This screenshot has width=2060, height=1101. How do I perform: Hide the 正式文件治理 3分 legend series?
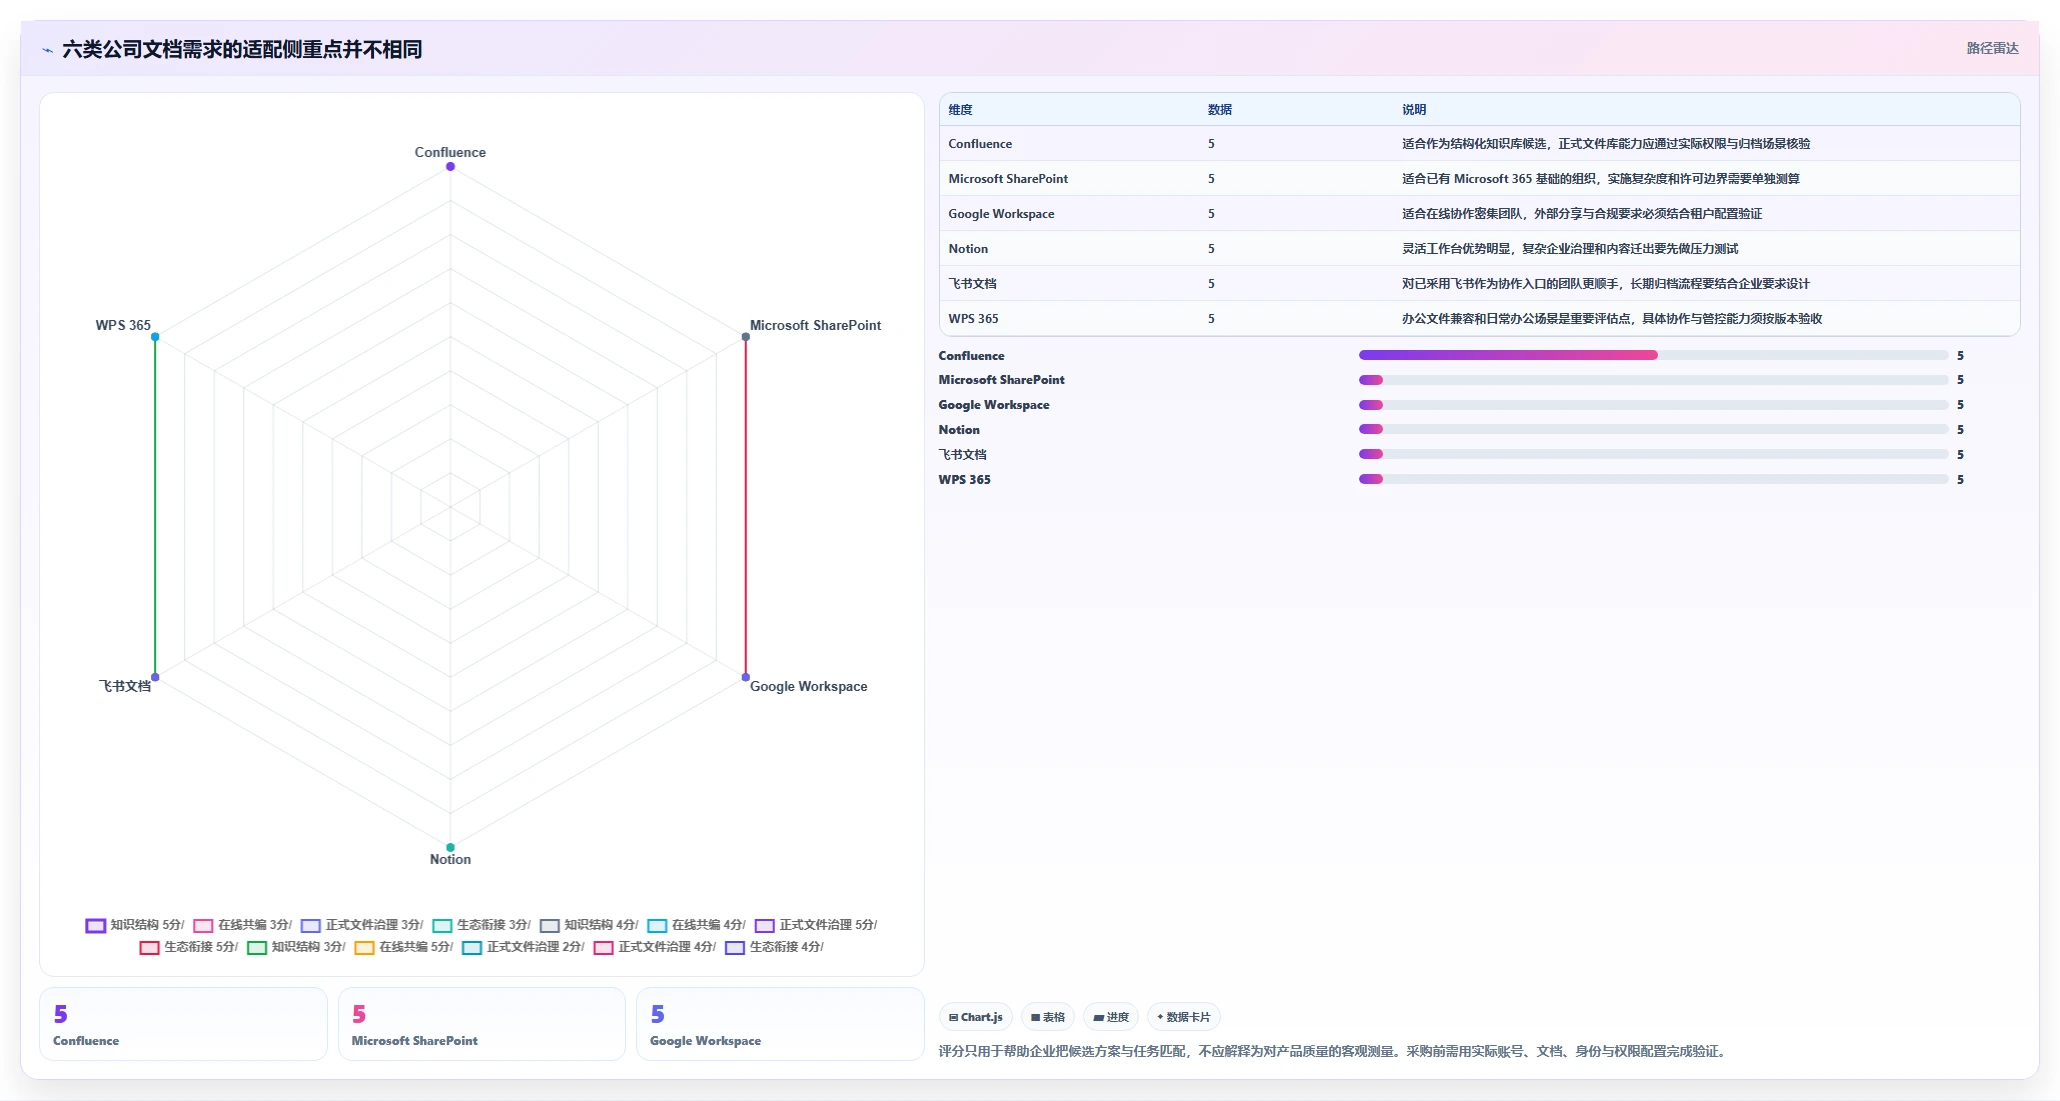tap(362, 925)
